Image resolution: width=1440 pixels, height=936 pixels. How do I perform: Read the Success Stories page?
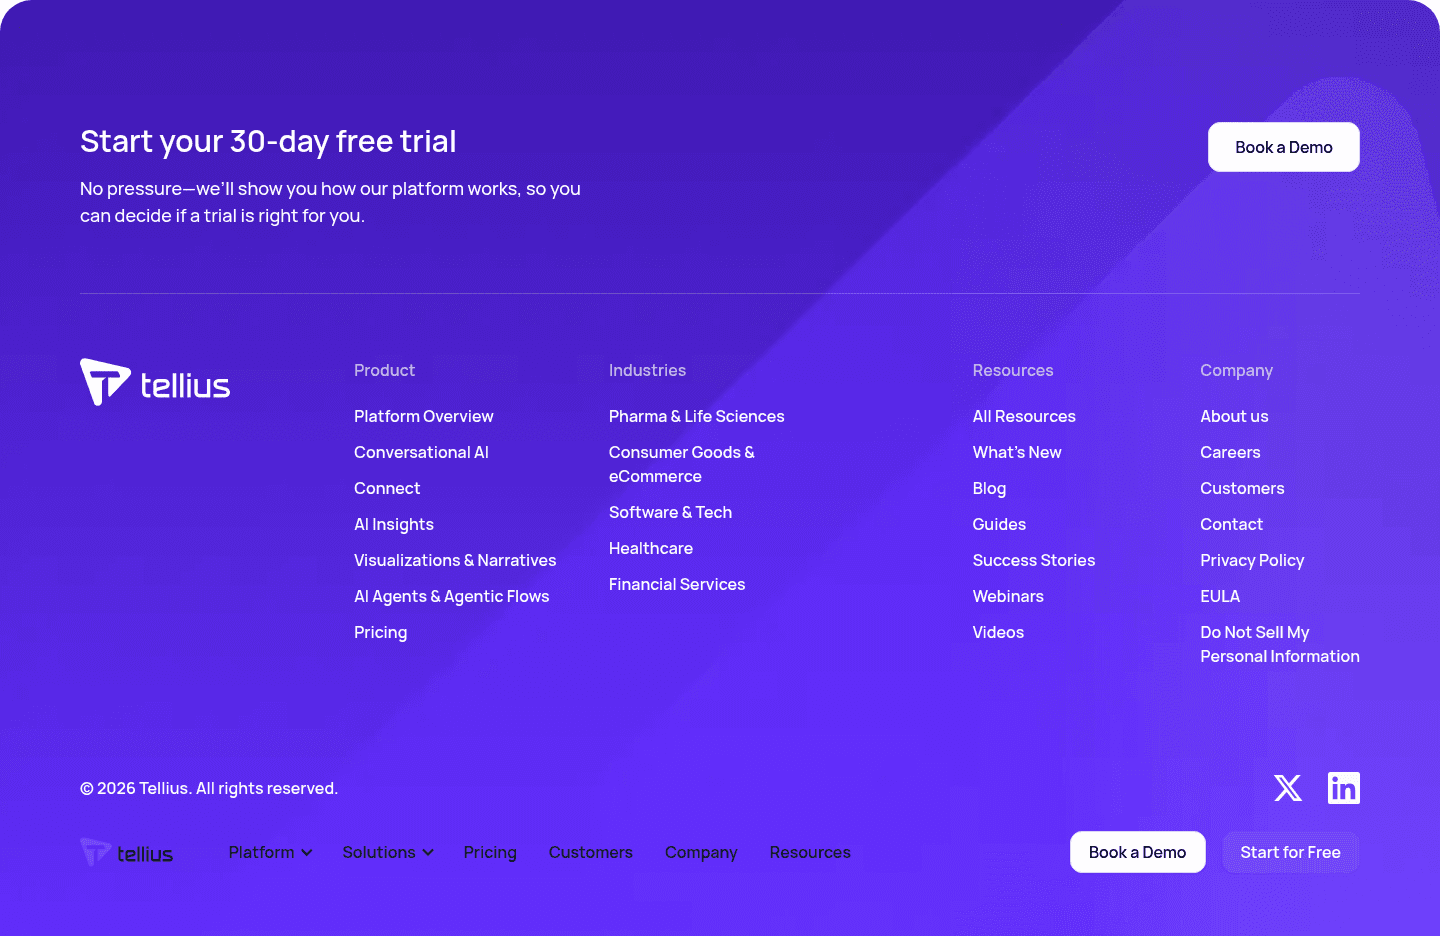coord(1034,560)
